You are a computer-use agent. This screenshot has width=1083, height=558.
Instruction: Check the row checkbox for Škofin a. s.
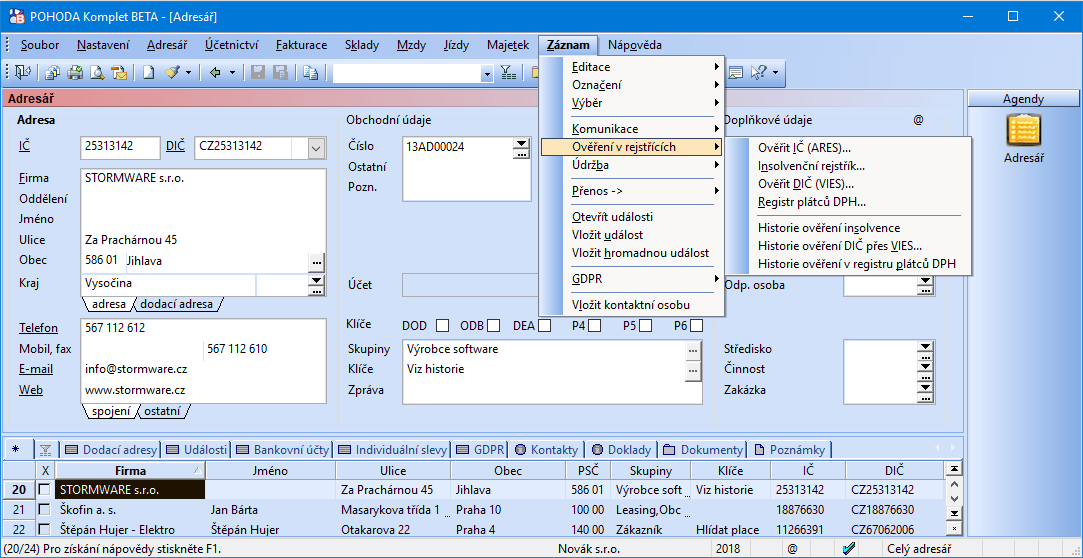tap(44, 510)
